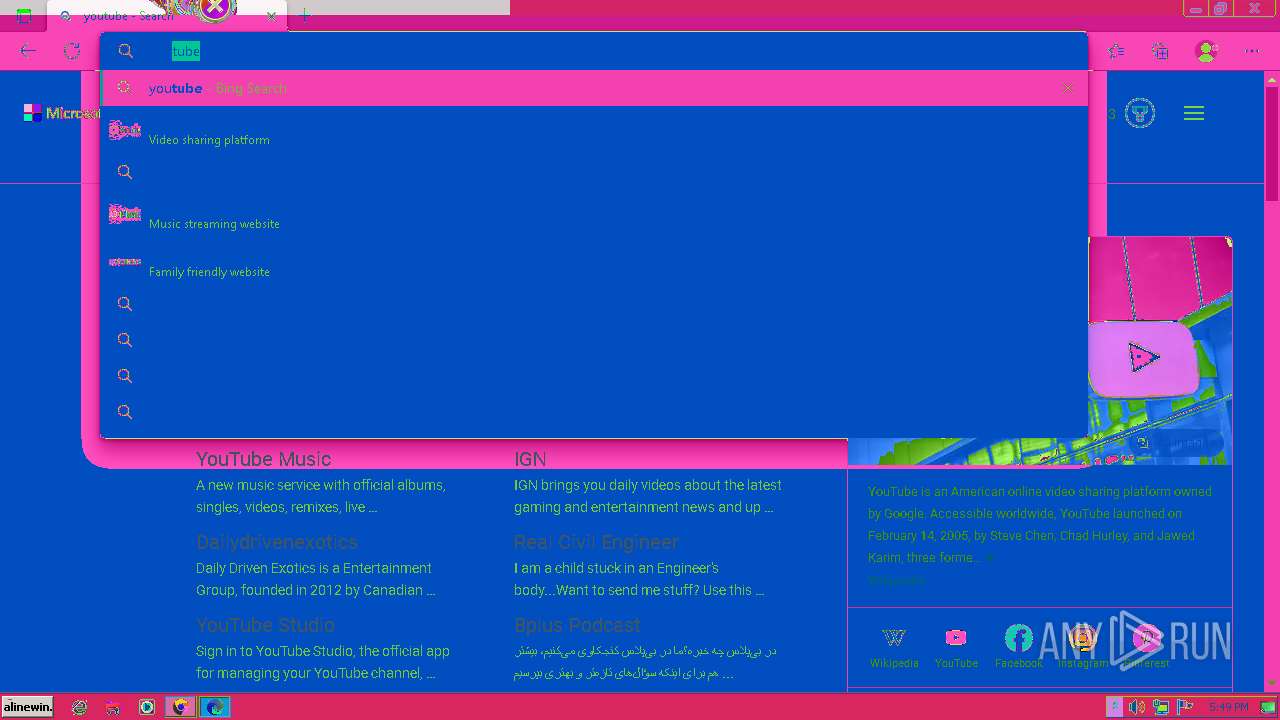
Task: Open the 5:49 PM system clock
Action: tap(1228, 707)
